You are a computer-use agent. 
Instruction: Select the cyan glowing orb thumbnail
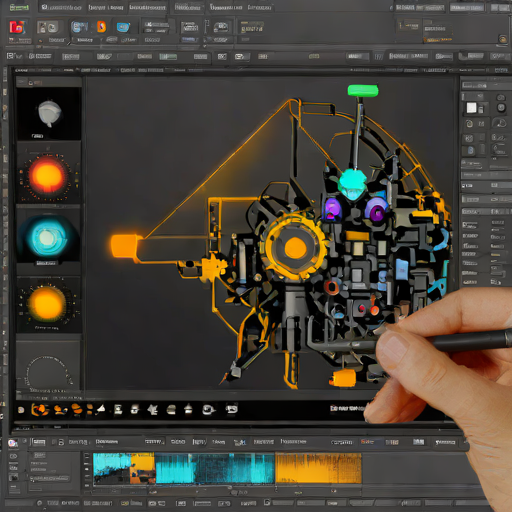pos(48,237)
